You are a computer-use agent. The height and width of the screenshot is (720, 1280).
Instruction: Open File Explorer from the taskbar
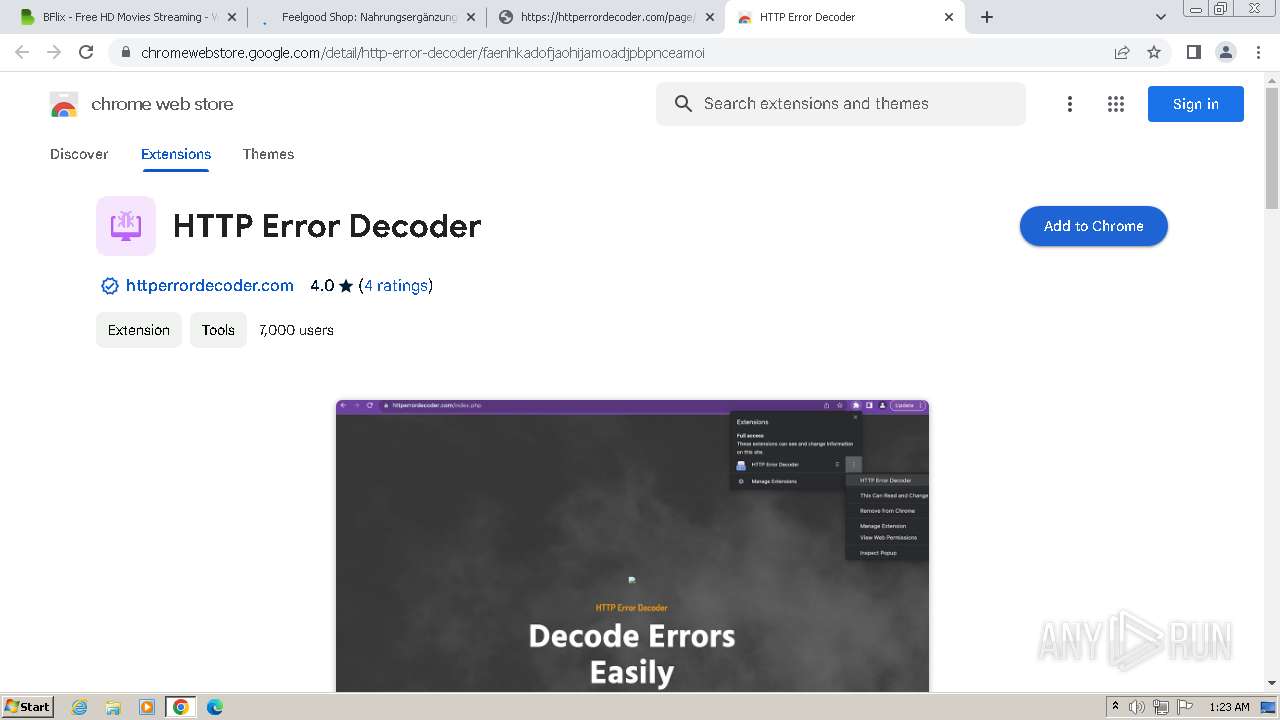click(x=113, y=707)
